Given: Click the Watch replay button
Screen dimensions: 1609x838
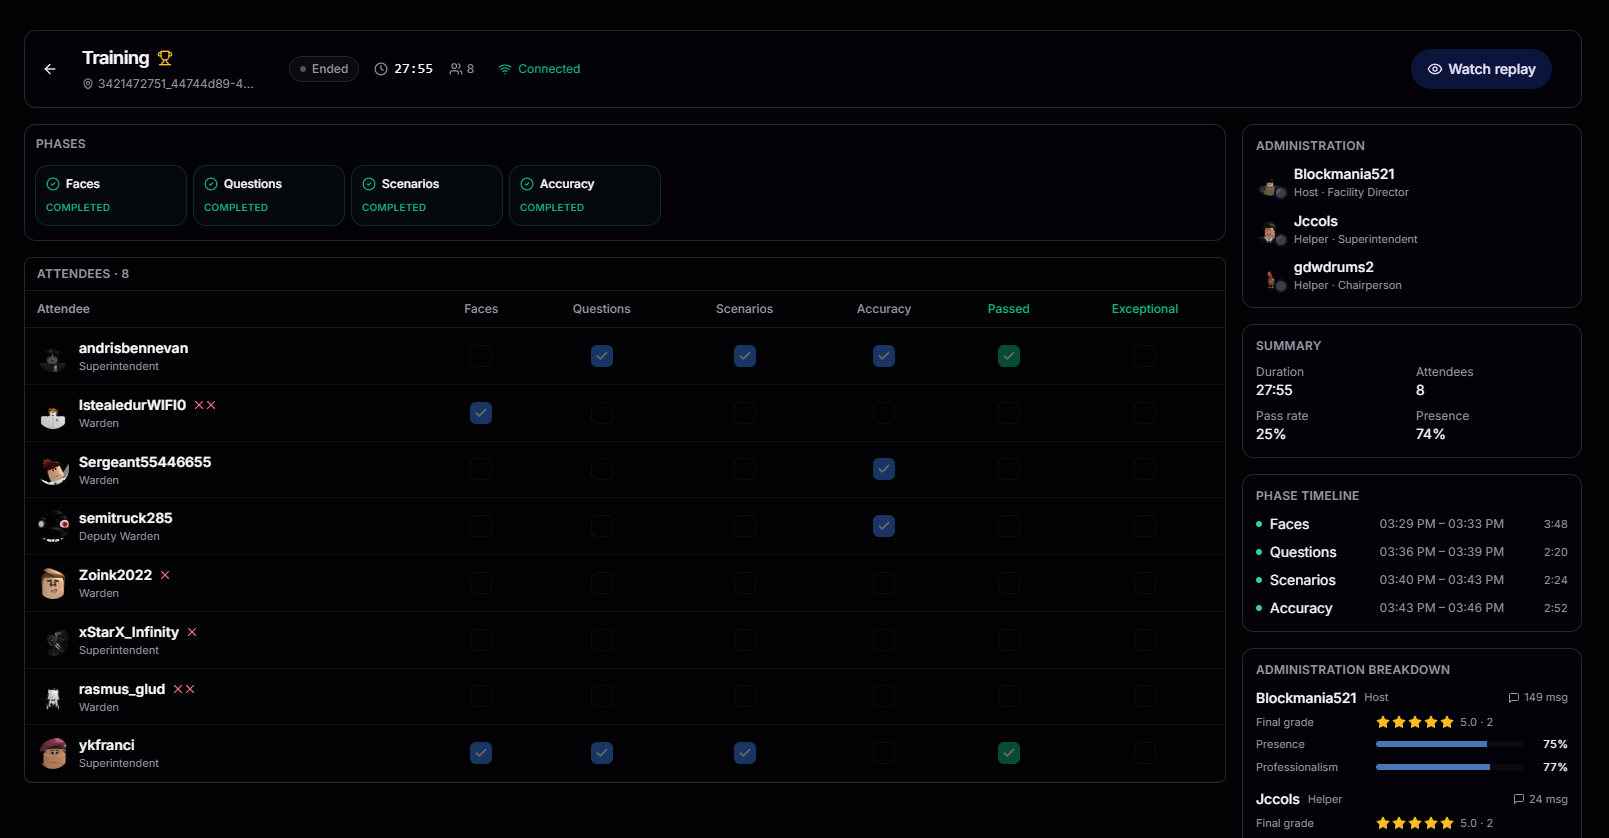Looking at the screenshot, I should 1481,69.
